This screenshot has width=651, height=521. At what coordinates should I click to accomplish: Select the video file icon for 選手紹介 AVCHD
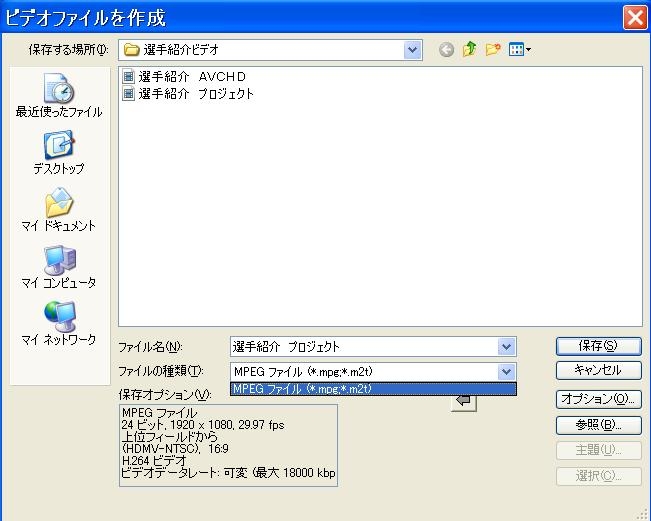pyautogui.click(x=129, y=77)
